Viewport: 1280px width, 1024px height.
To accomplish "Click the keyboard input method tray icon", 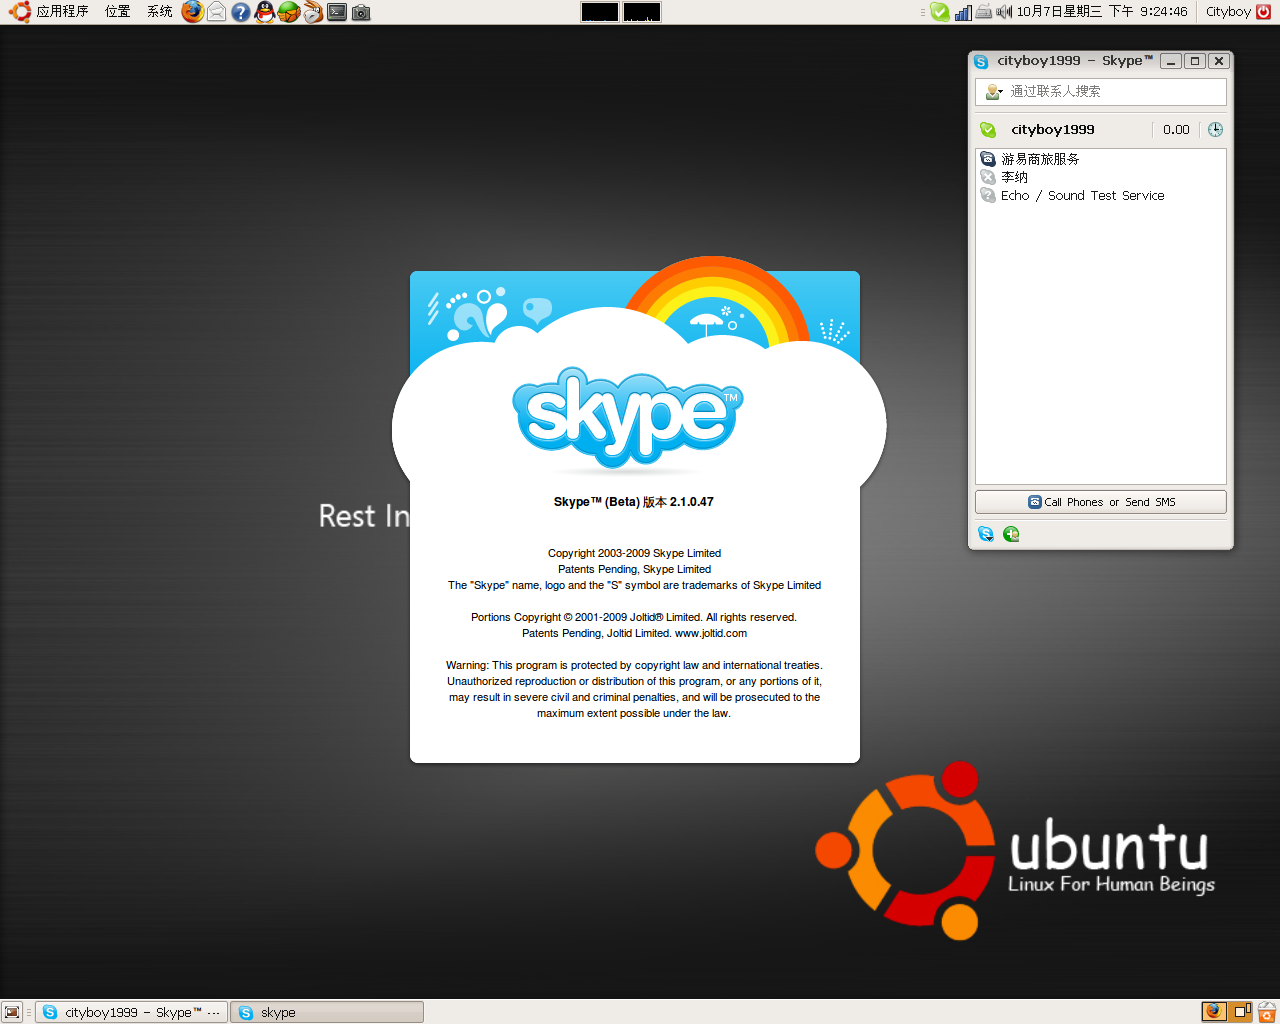I will (x=984, y=12).
